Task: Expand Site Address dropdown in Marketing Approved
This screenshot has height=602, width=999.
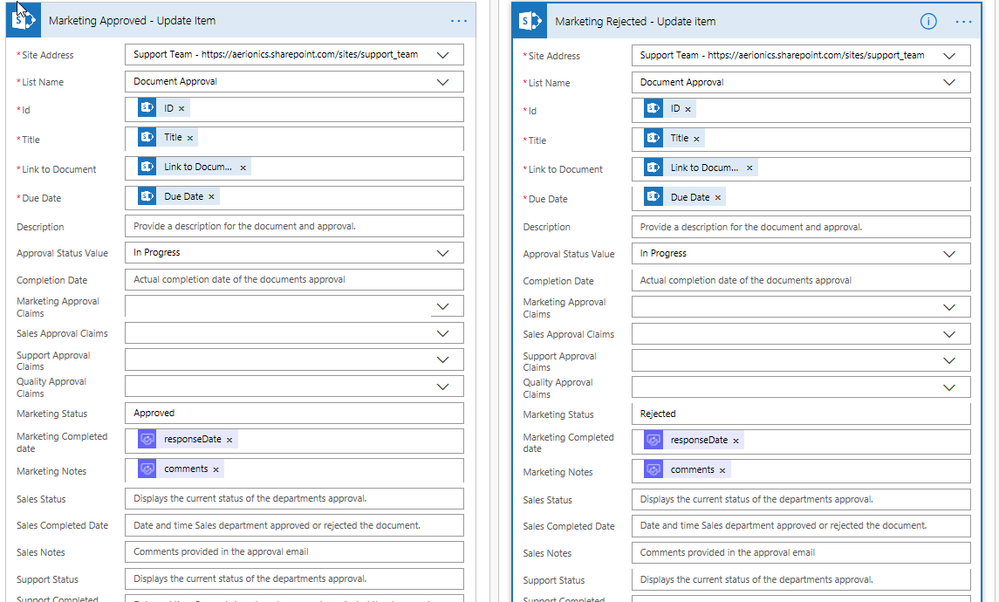Action: 443,54
